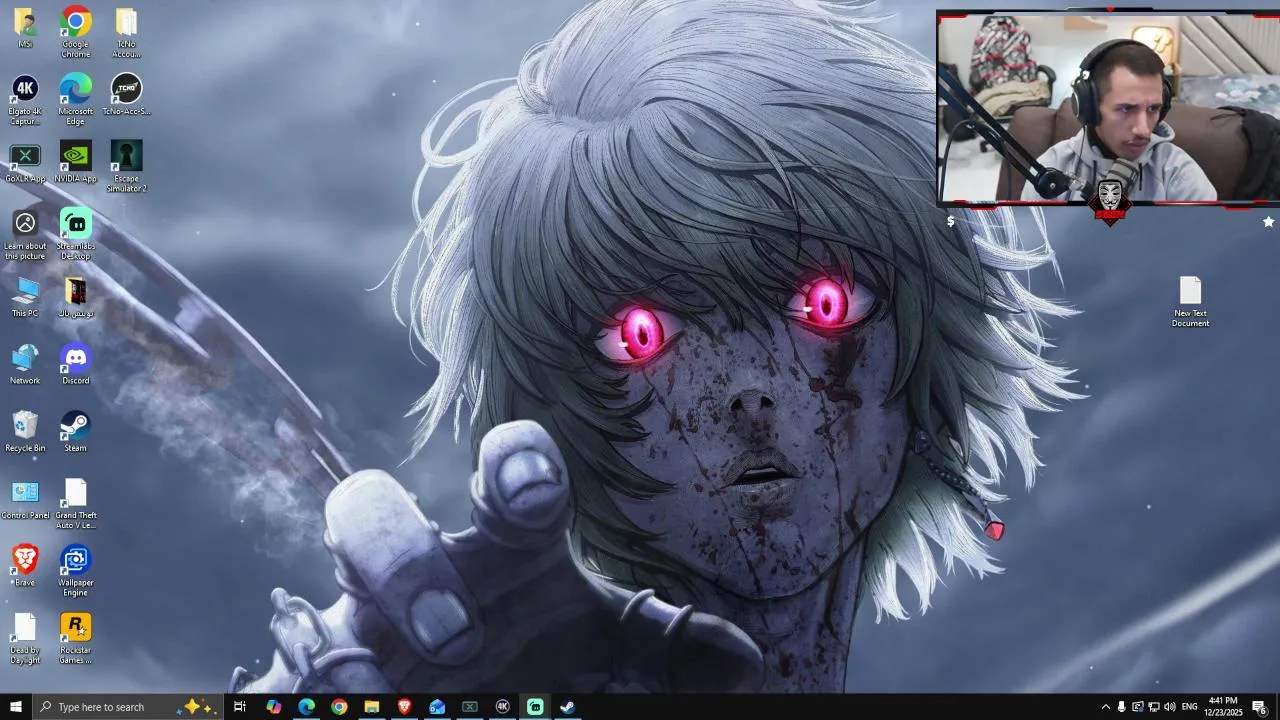Click the Type here to search box
Image resolution: width=1280 pixels, height=720 pixels.
[127, 707]
